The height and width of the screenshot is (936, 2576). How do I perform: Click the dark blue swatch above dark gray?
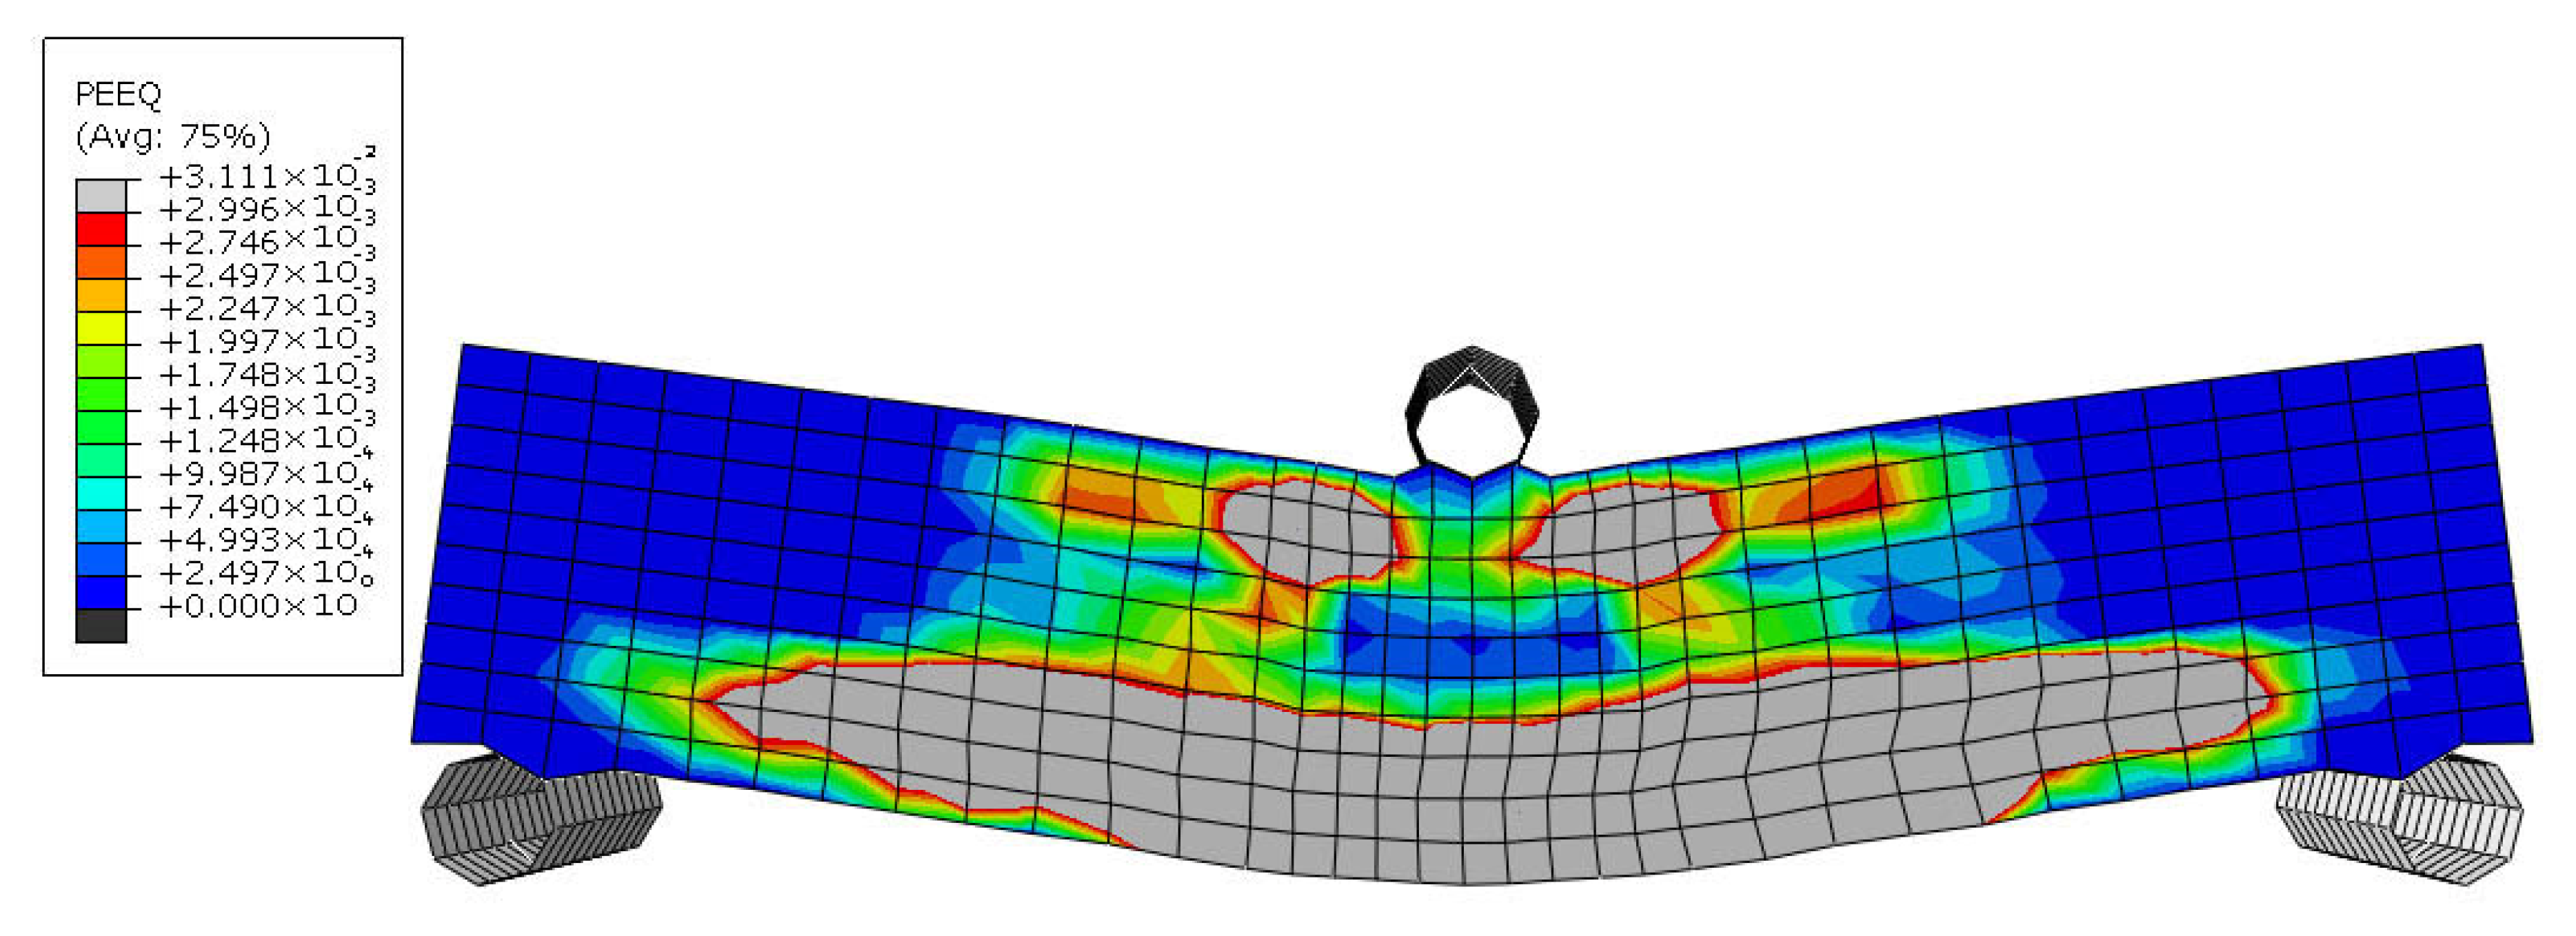point(101,592)
